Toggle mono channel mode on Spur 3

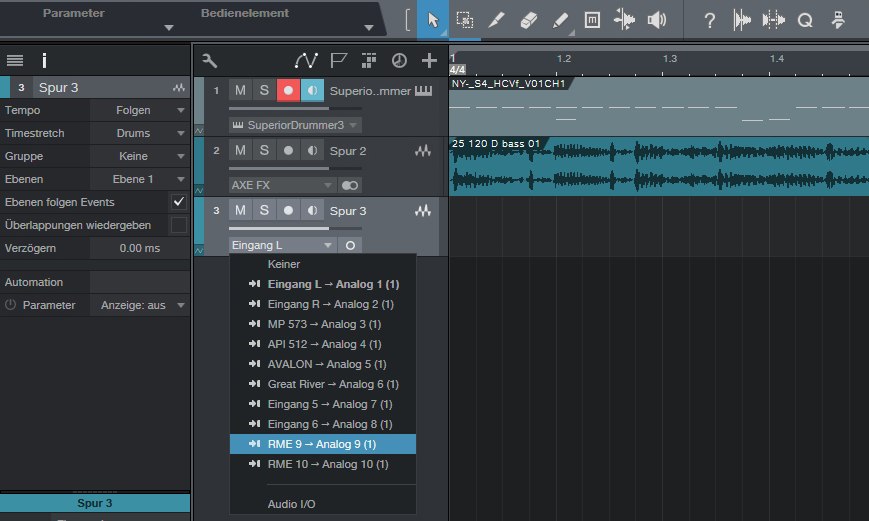pos(350,245)
